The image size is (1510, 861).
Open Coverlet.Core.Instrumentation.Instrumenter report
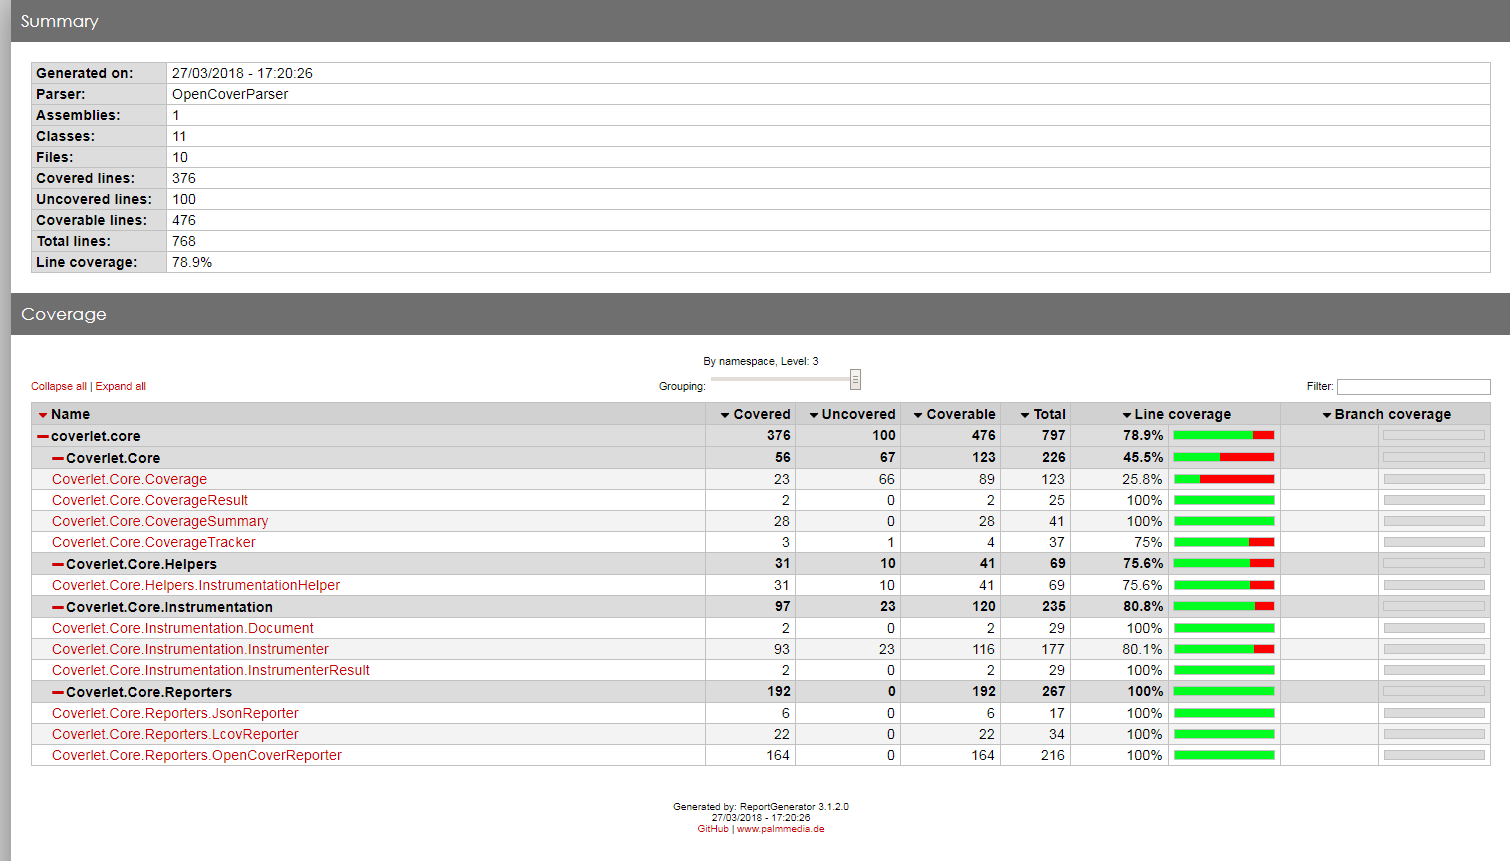pyautogui.click(x=190, y=649)
